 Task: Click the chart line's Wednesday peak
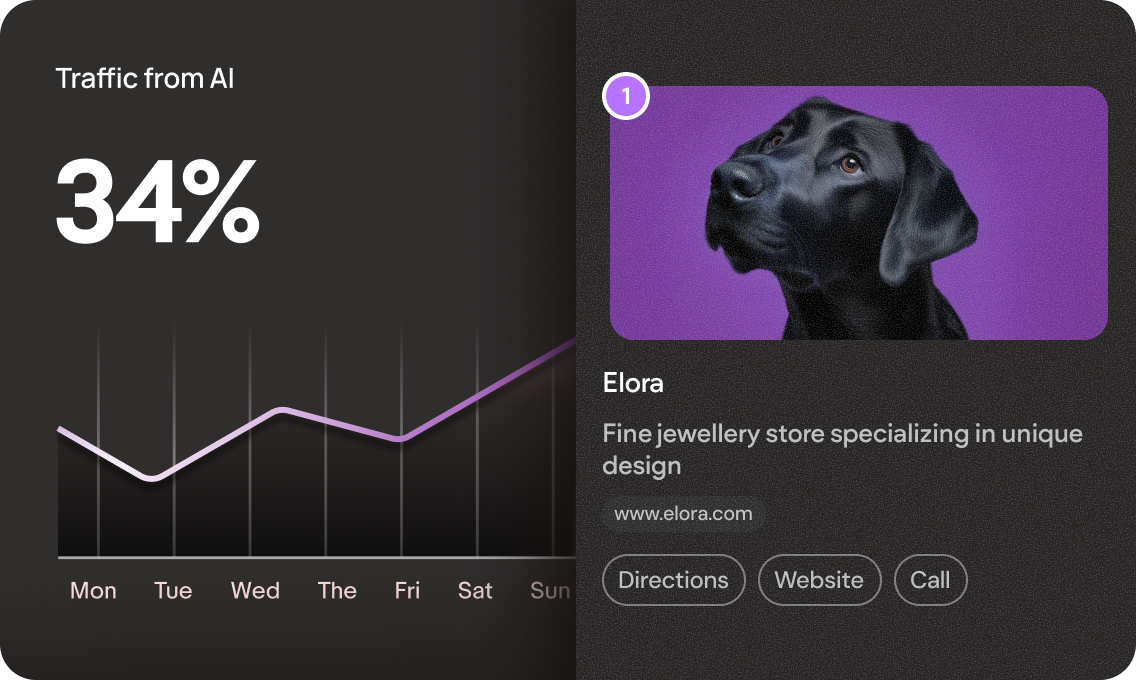(x=283, y=410)
